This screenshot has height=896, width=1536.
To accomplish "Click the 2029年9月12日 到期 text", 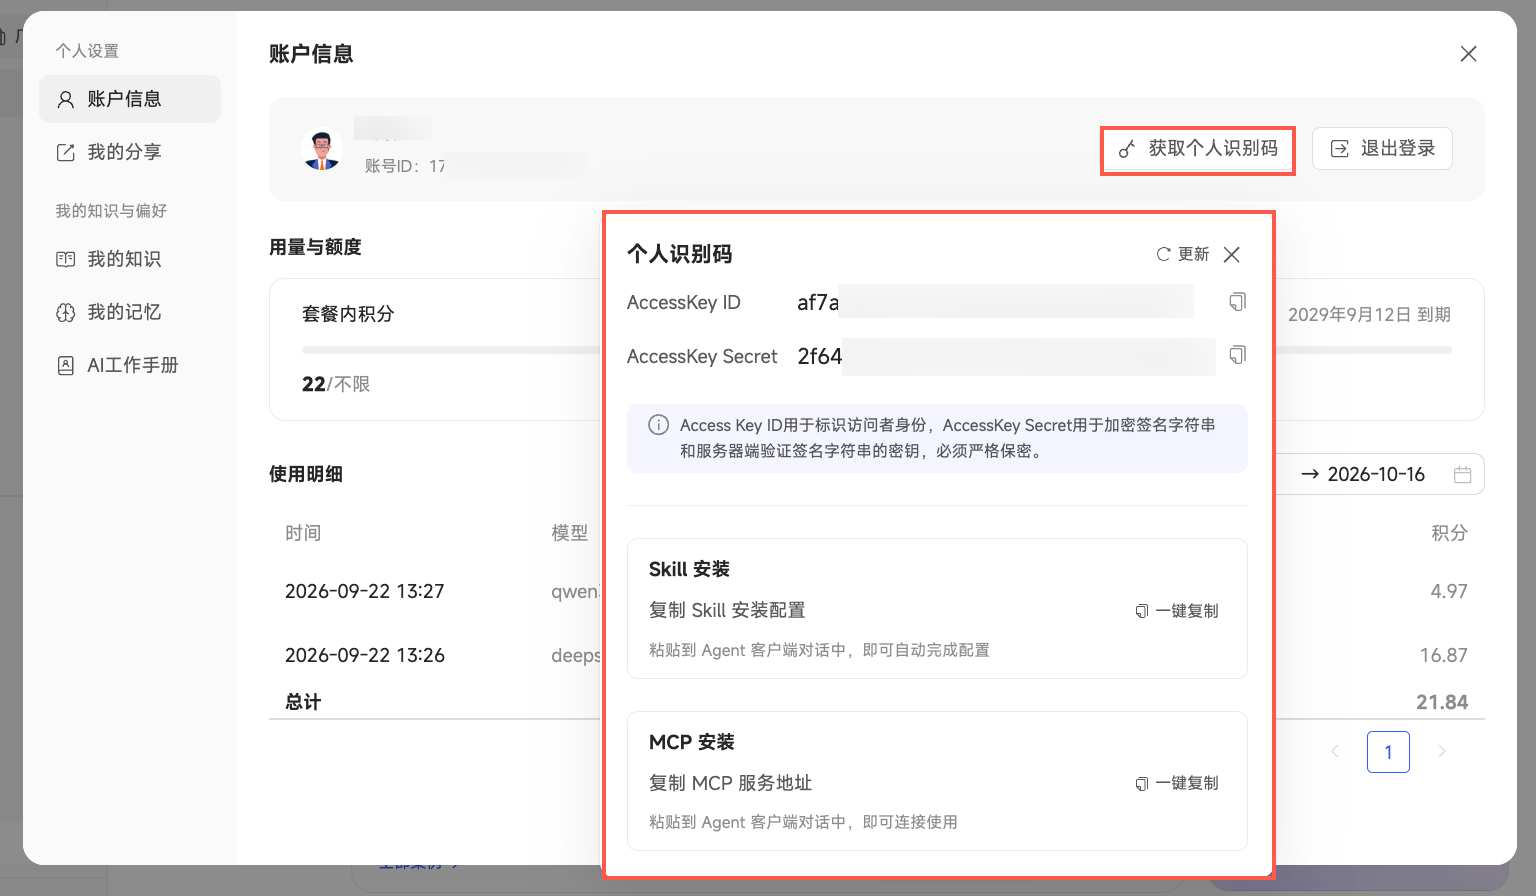I will click(1369, 315).
